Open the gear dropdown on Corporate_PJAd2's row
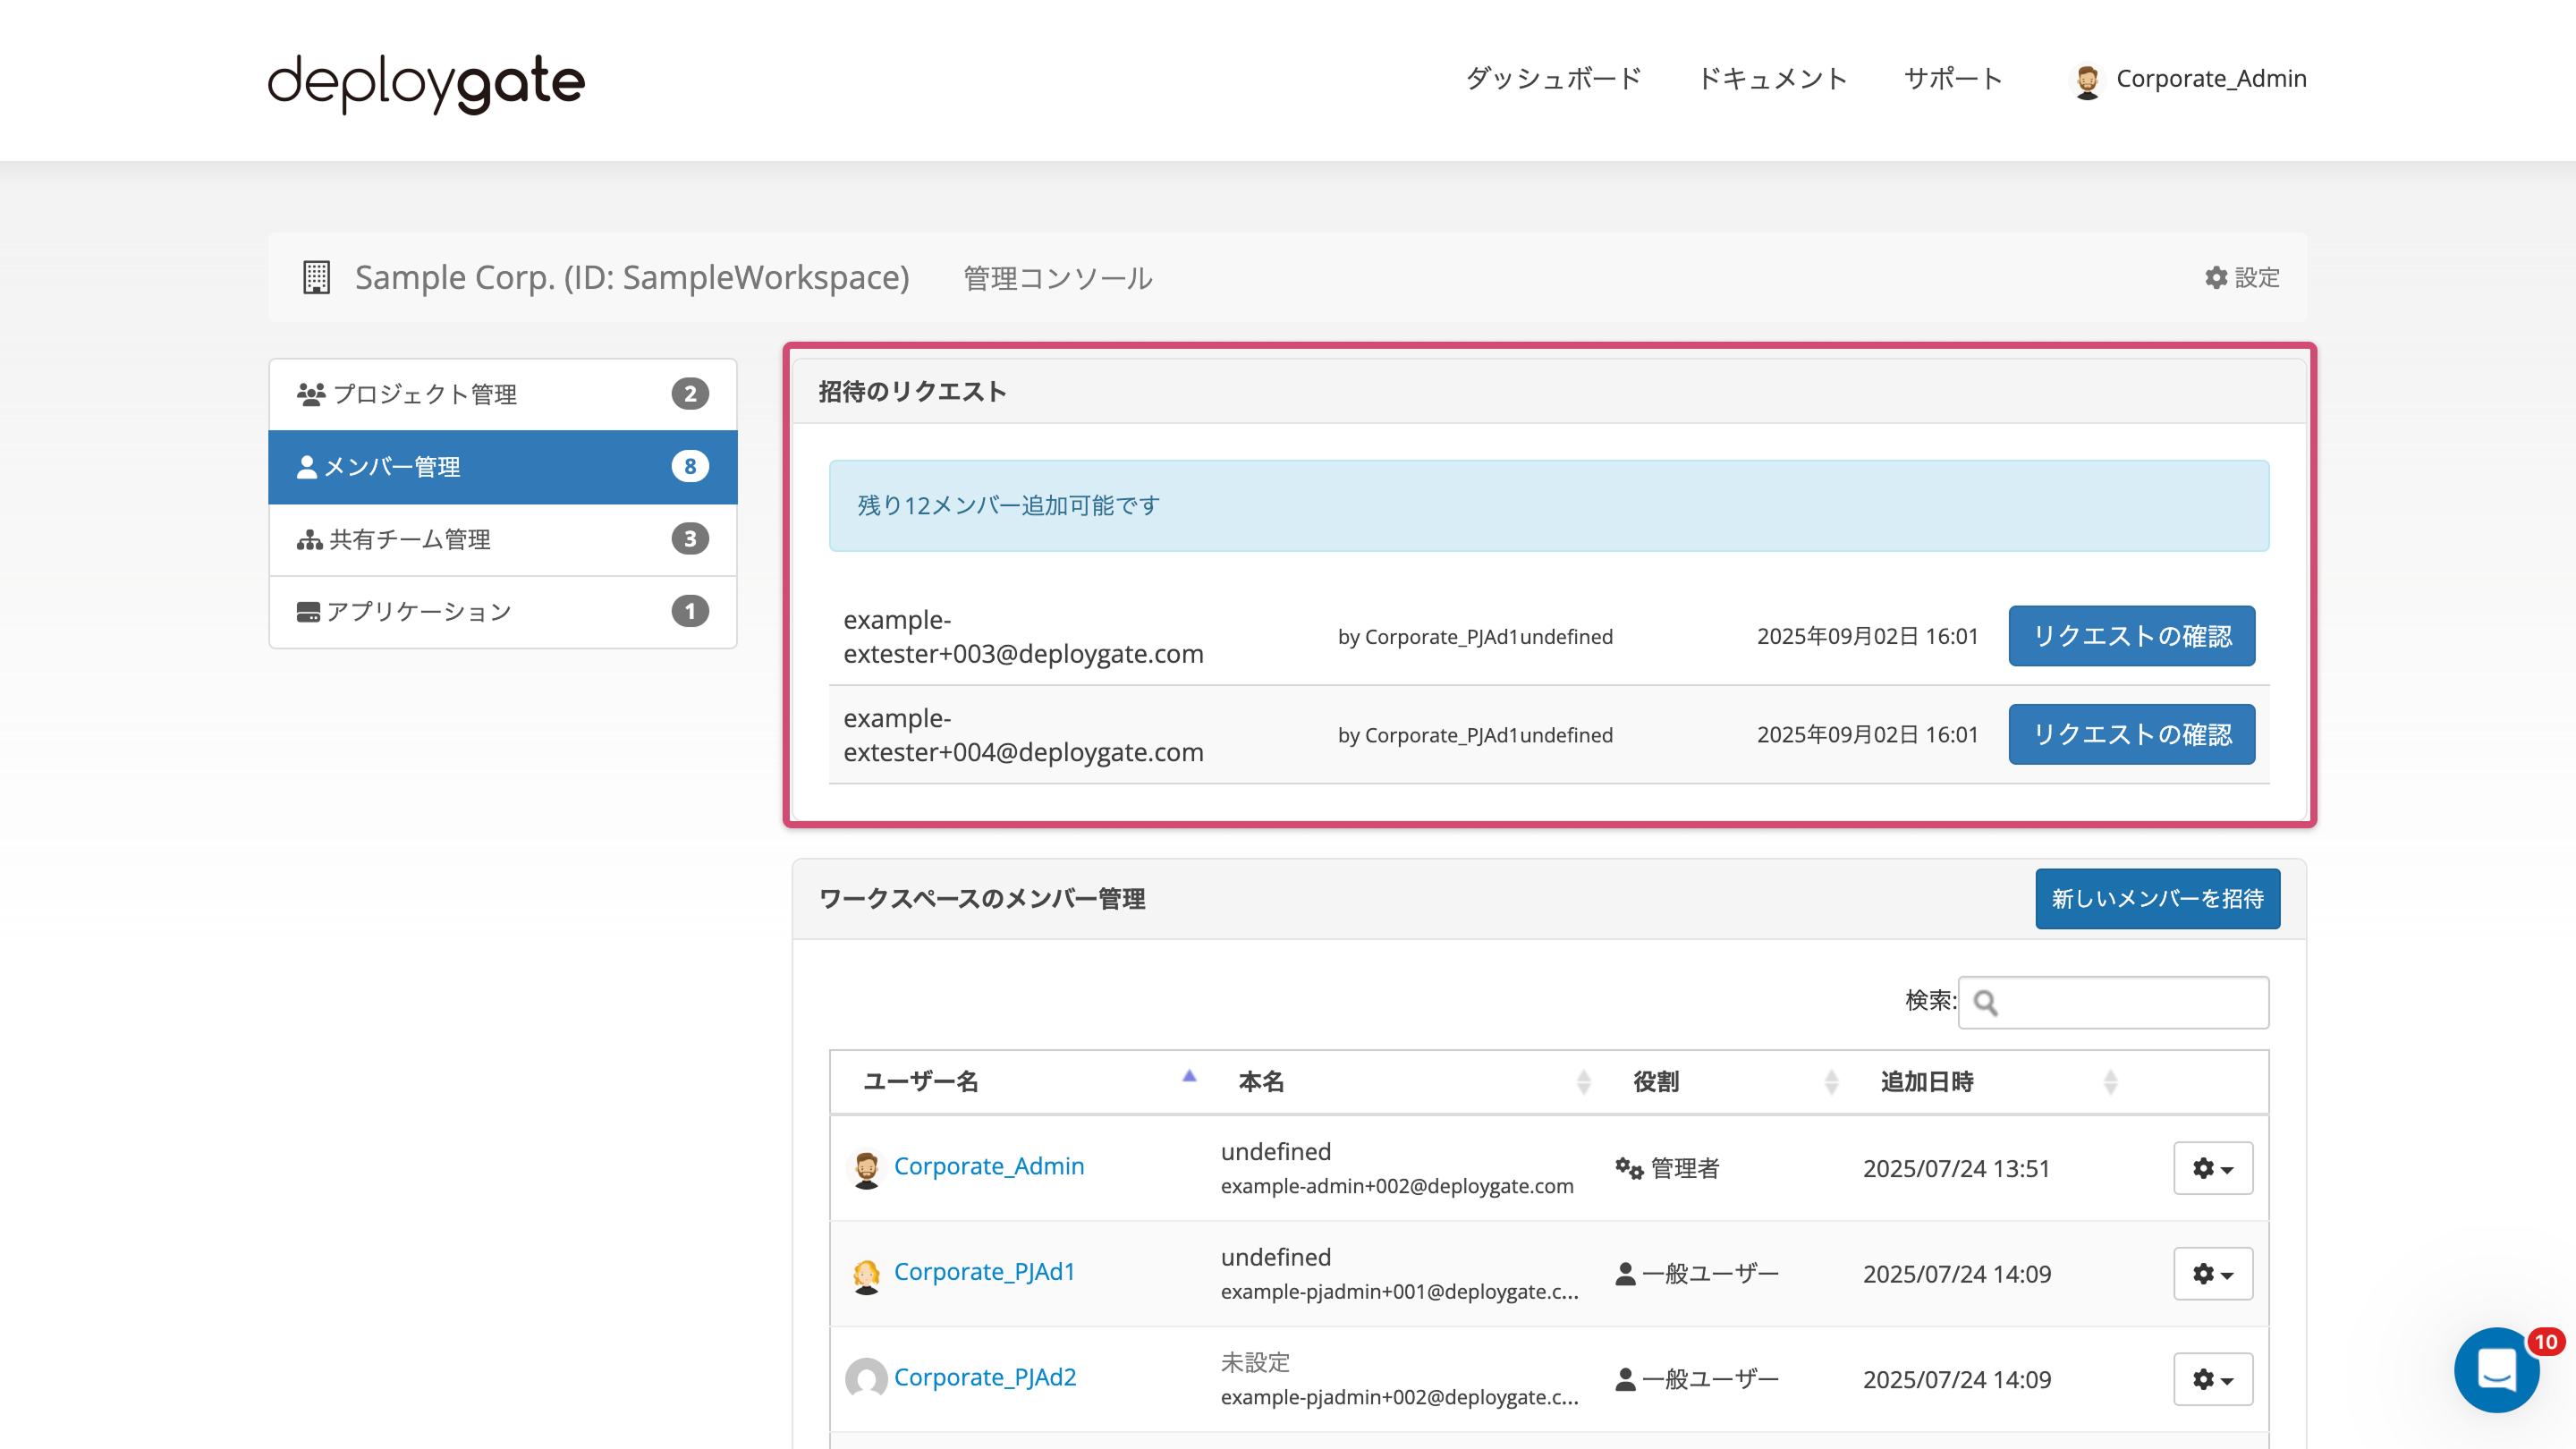The height and width of the screenshot is (1449, 2576). point(2213,1379)
